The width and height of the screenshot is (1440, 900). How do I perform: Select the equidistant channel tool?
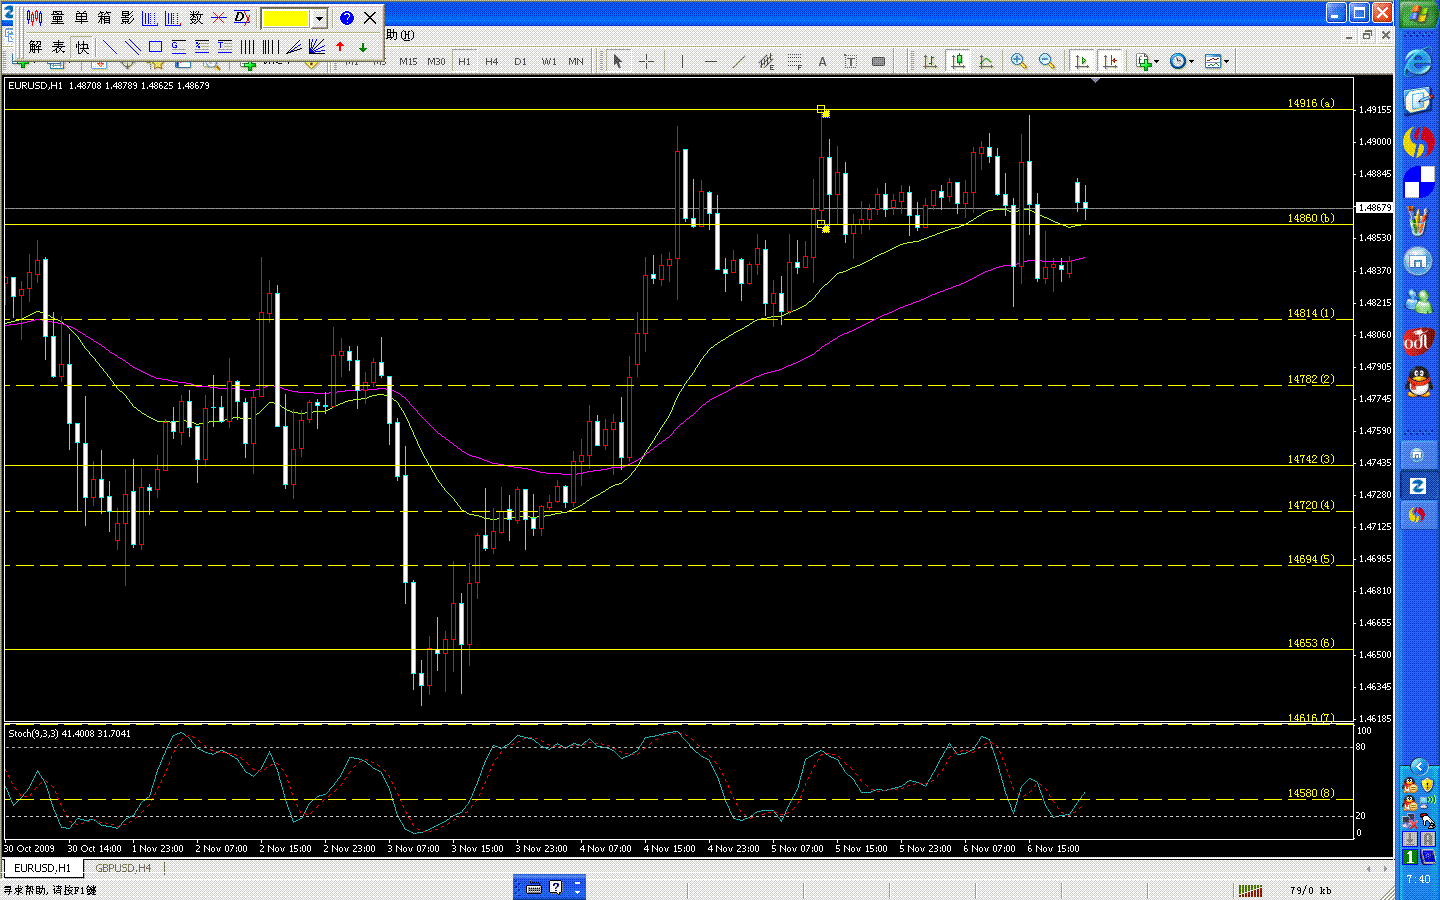tap(767, 62)
